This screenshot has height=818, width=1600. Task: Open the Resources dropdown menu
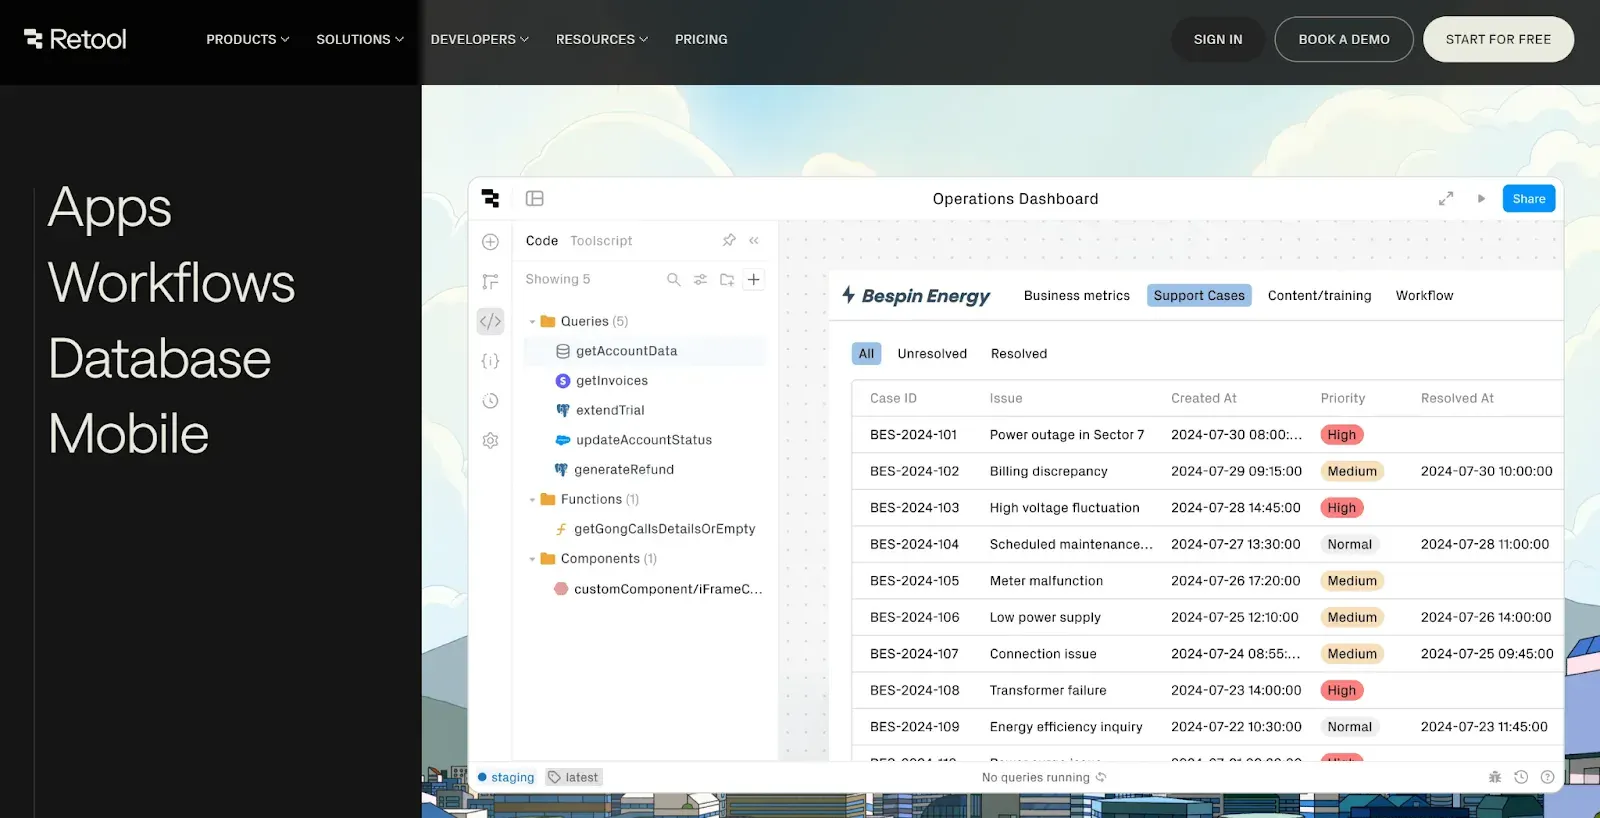(x=602, y=40)
